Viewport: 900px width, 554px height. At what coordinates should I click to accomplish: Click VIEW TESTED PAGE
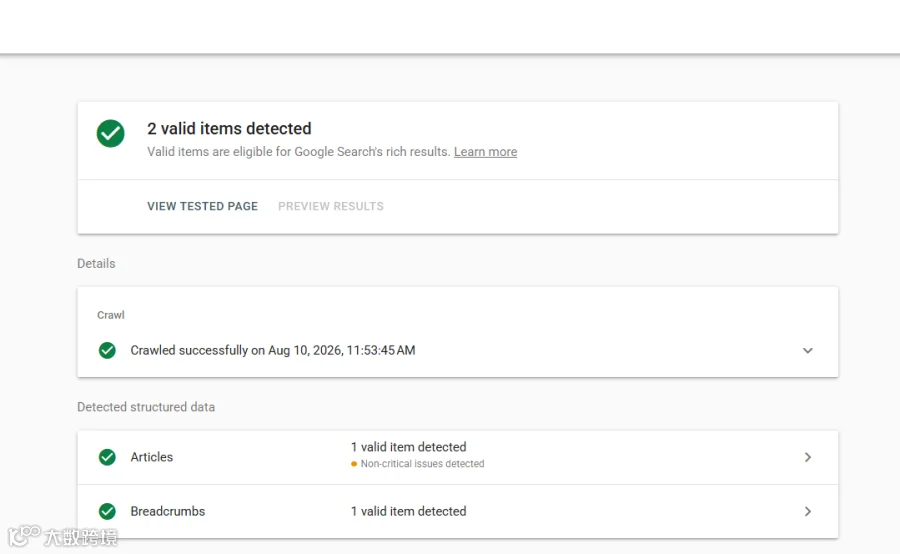pyautogui.click(x=203, y=206)
